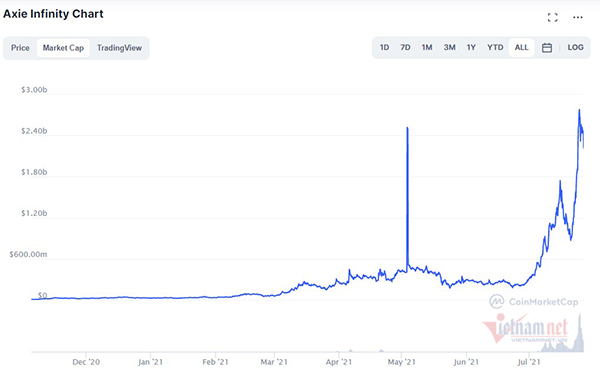The image size is (600, 374).
Task: Click the $3.00b y-axis label
Action: coord(34,90)
